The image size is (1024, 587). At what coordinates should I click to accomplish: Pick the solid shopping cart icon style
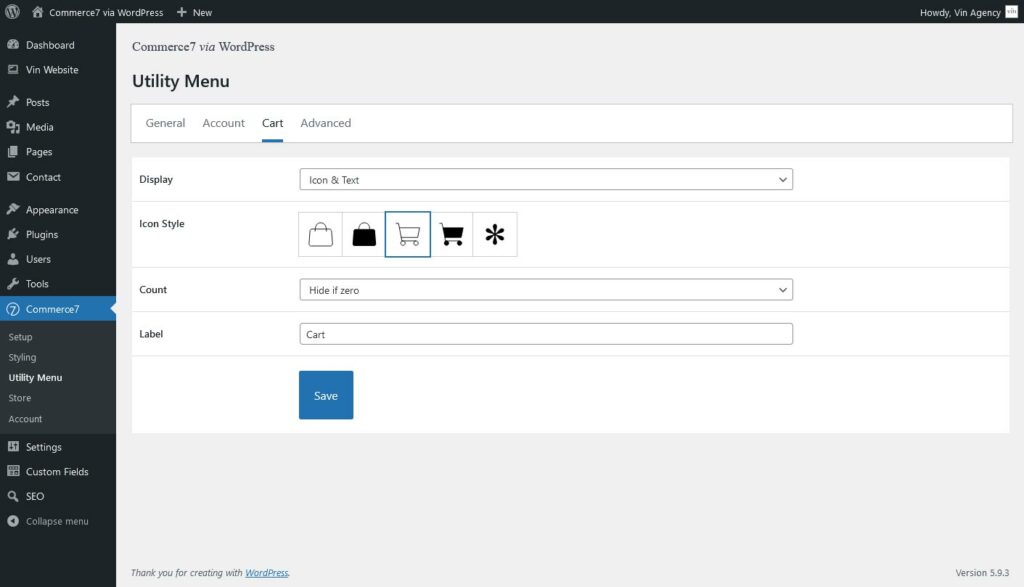pos(451,233)
